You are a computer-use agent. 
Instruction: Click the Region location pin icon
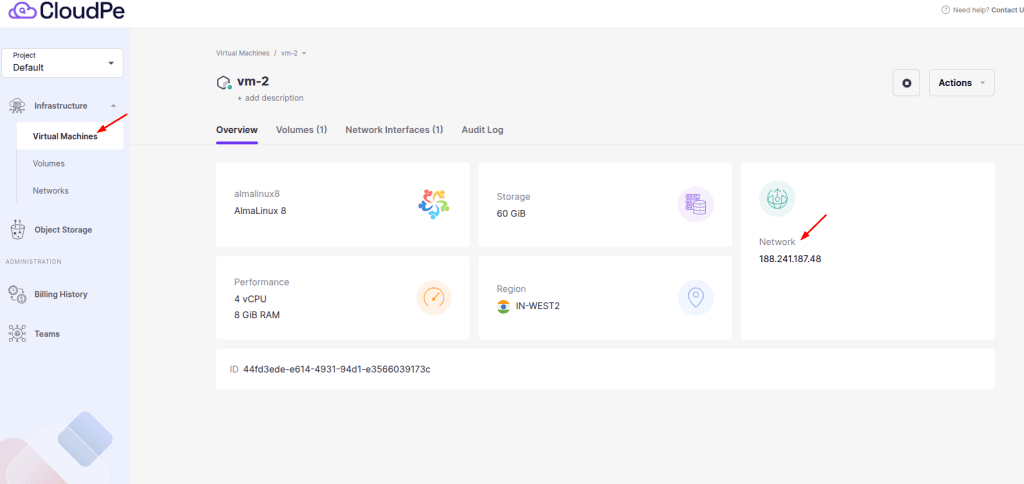coord(695,297)
